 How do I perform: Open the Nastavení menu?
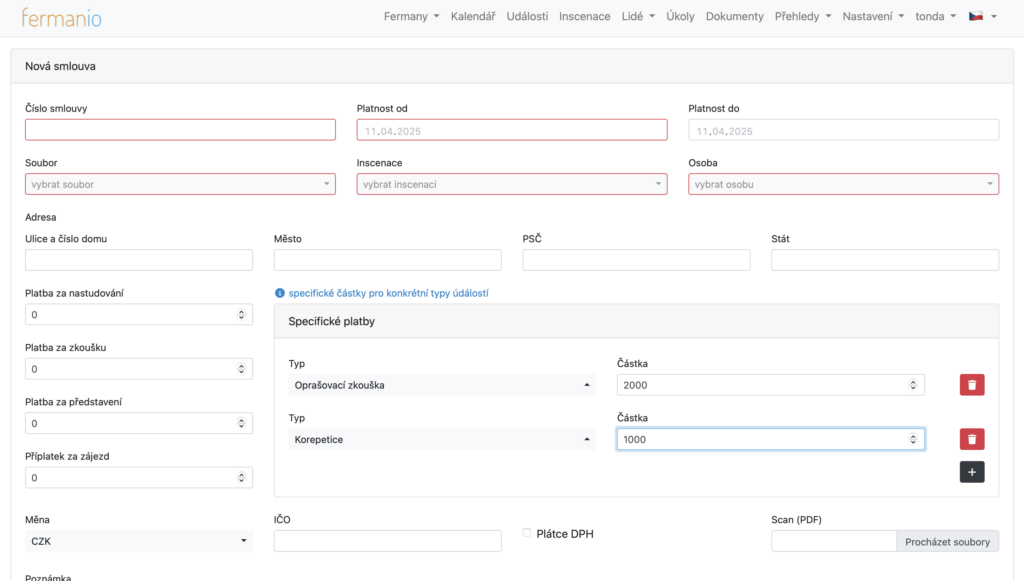coord(873,16)
